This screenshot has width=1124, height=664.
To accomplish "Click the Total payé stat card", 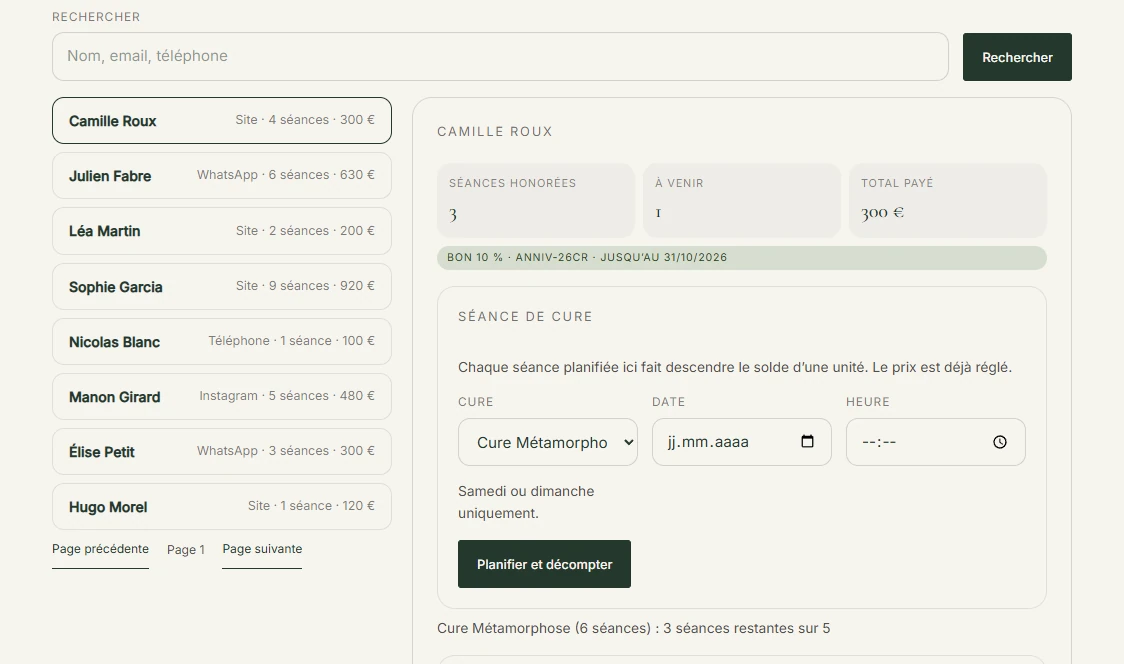I will click(948, 200).
